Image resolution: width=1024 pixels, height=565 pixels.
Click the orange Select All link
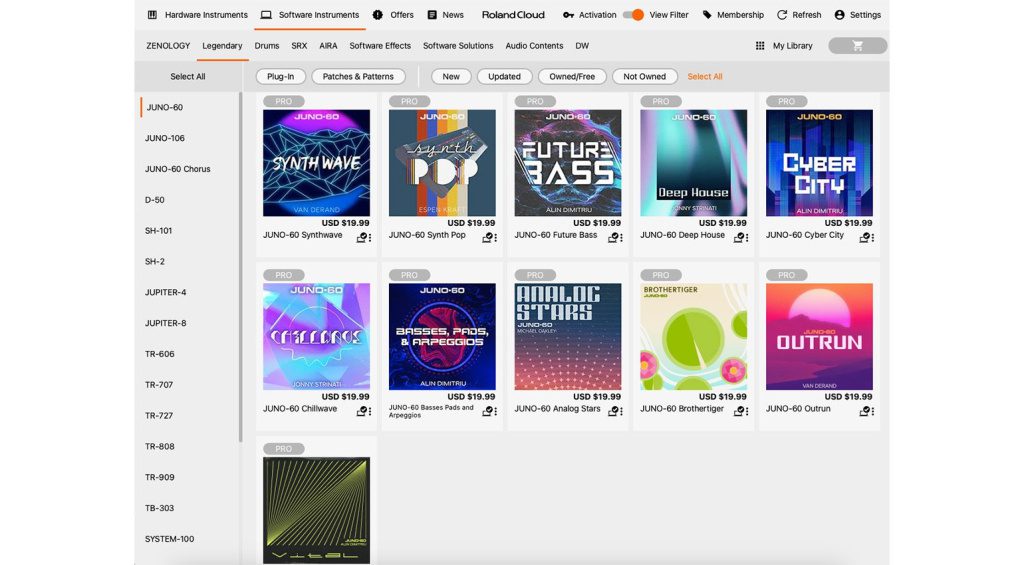(704, 77)
